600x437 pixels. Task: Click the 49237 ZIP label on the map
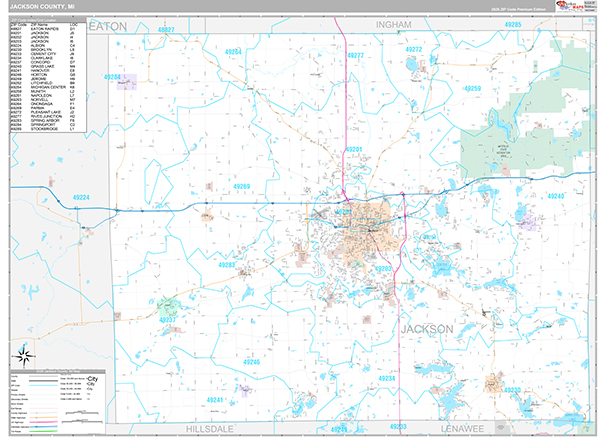point(168,320)
